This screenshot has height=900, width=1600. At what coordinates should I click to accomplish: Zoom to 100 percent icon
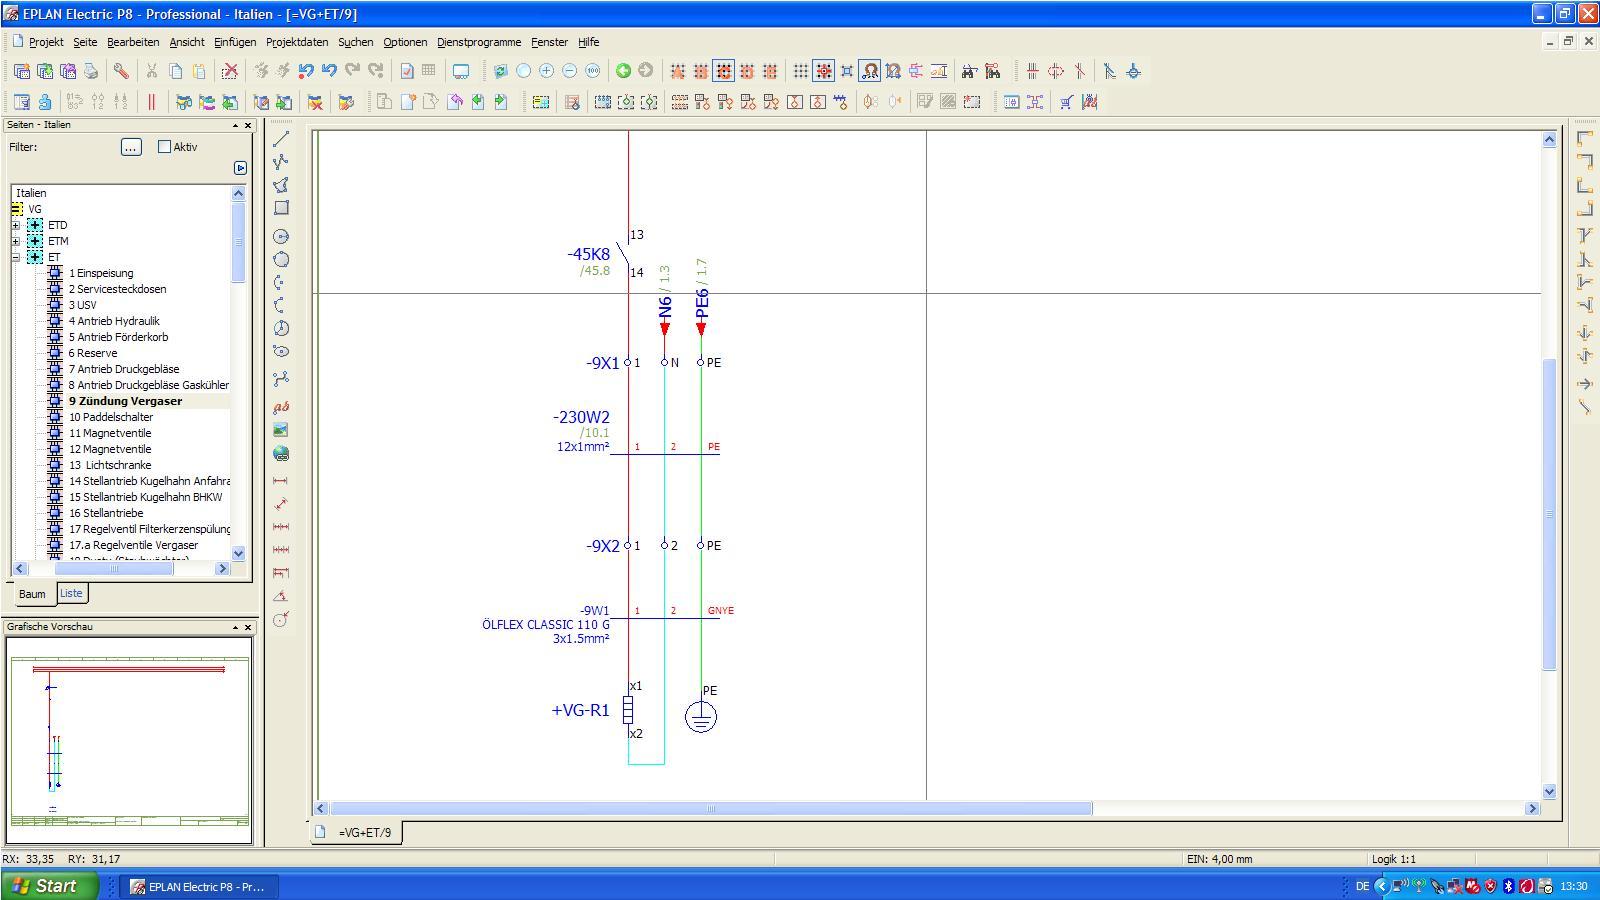click(592, 71)
